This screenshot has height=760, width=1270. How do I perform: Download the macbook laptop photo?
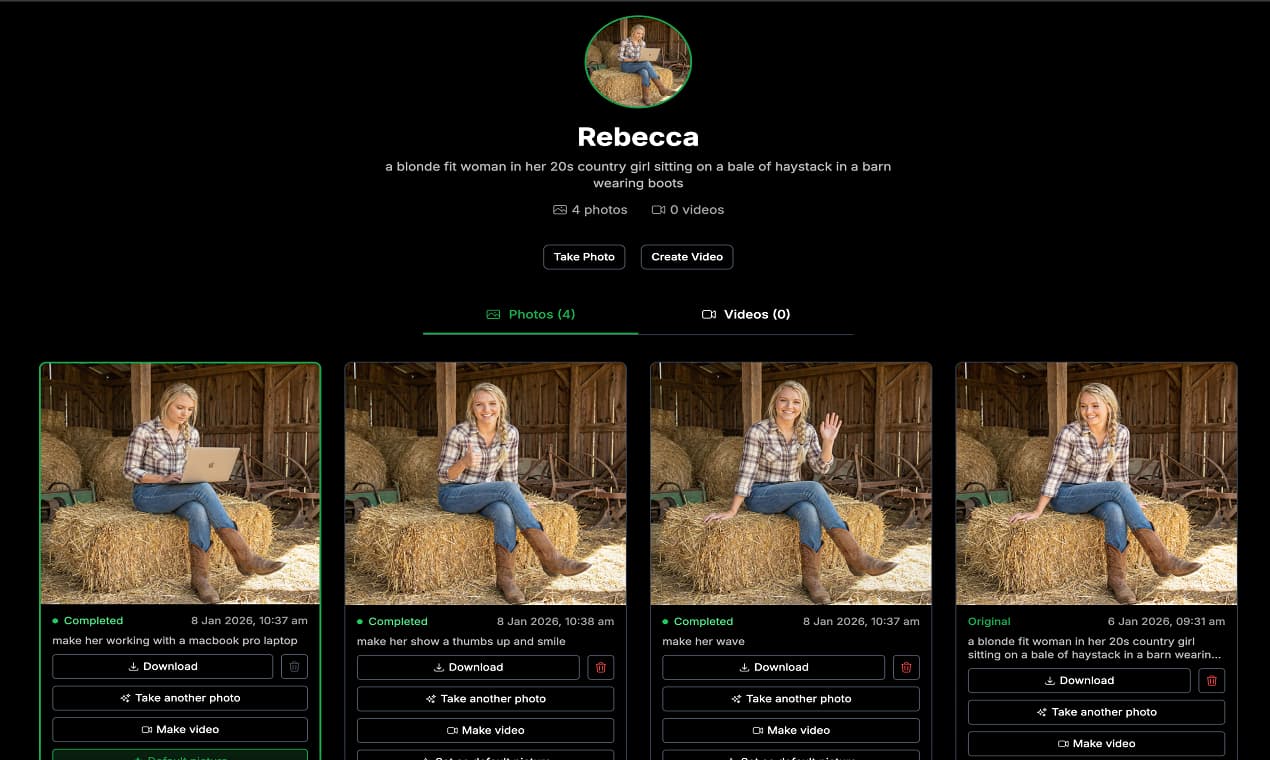tap(162, 667)
